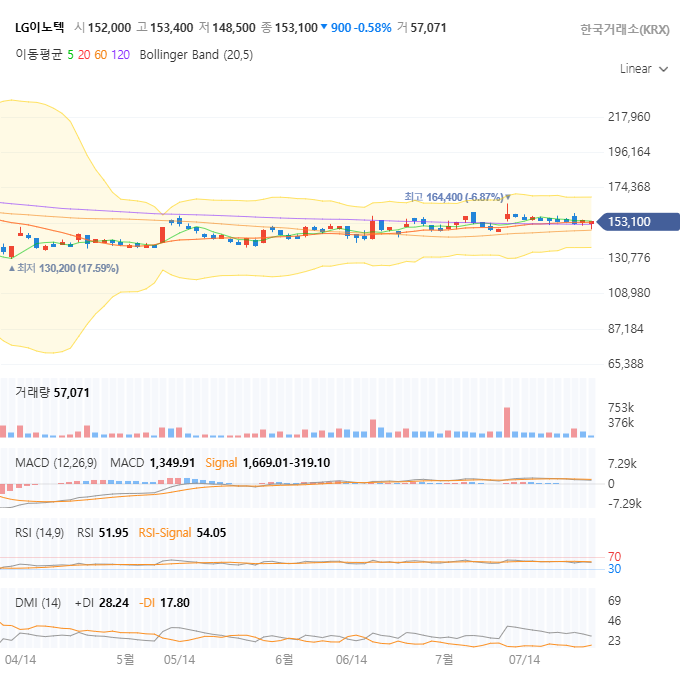Click the MACD value 1,349.91
This screenshot has width=680, height=697.
(x=172, y=463)
